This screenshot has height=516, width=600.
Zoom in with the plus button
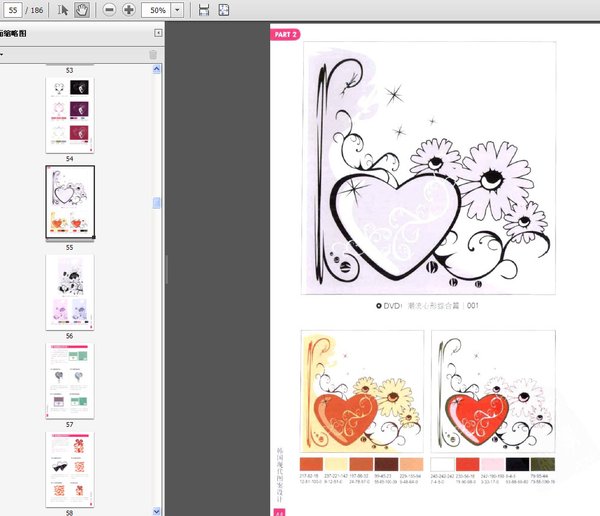coord(129,10)
